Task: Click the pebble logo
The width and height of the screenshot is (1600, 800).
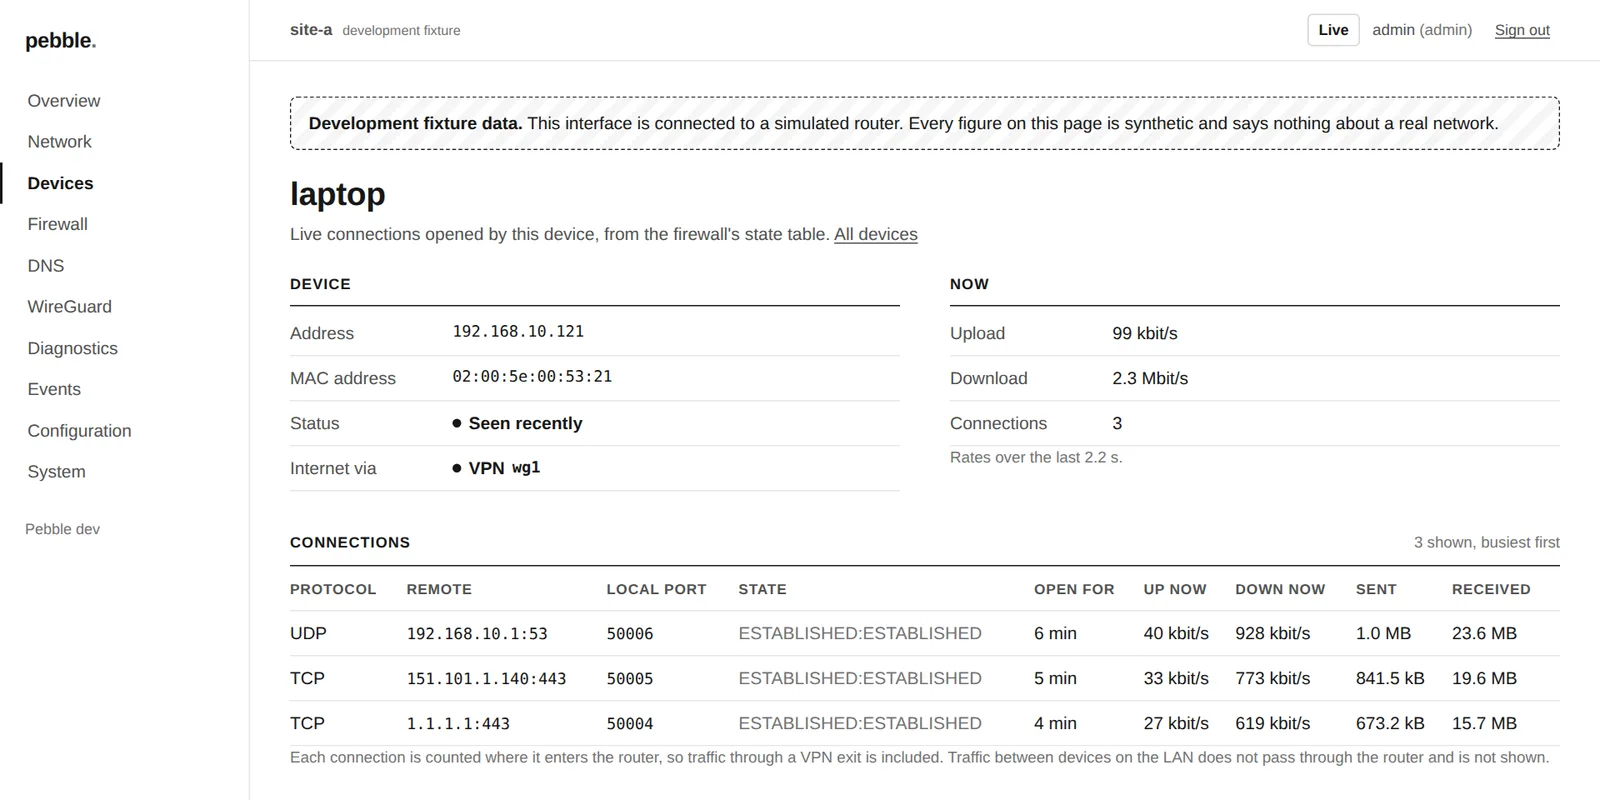Action: coord(60,41)
